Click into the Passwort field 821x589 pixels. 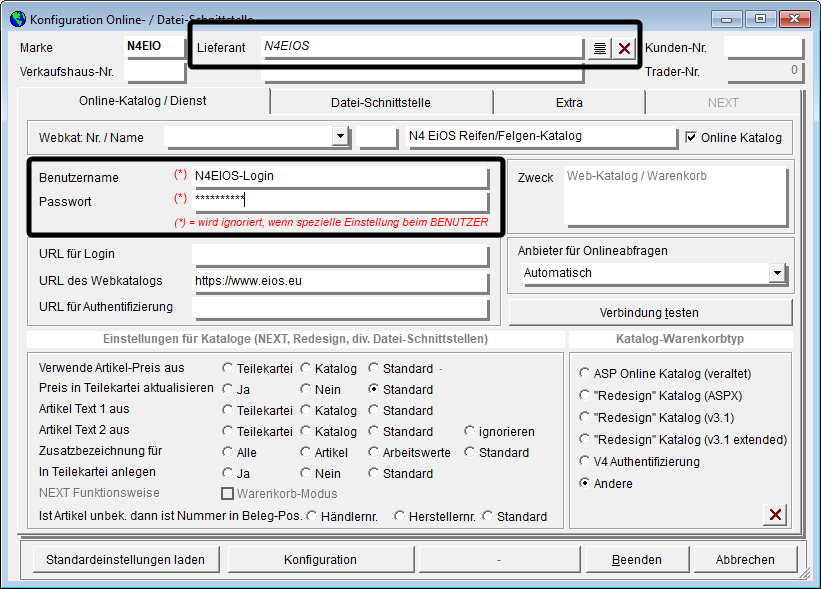point(340,200)
